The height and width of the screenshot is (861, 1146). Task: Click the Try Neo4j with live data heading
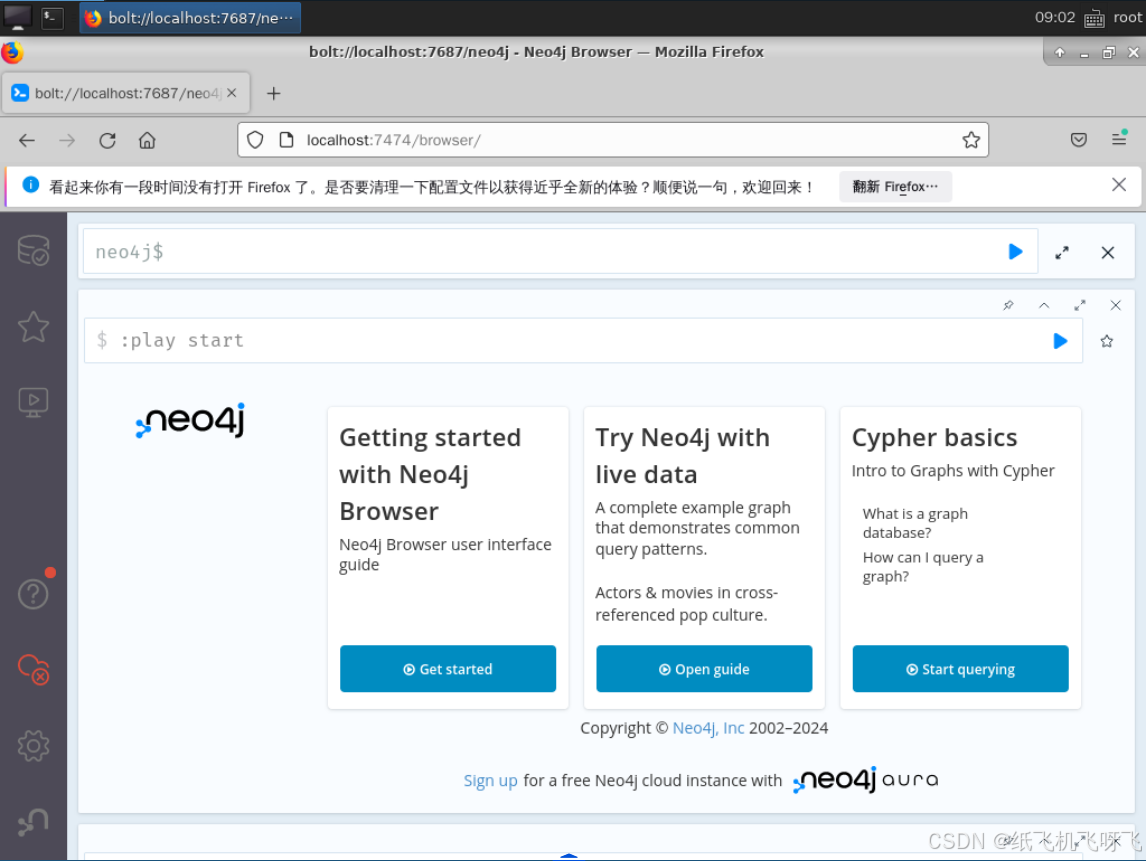(x=683, y=456)
